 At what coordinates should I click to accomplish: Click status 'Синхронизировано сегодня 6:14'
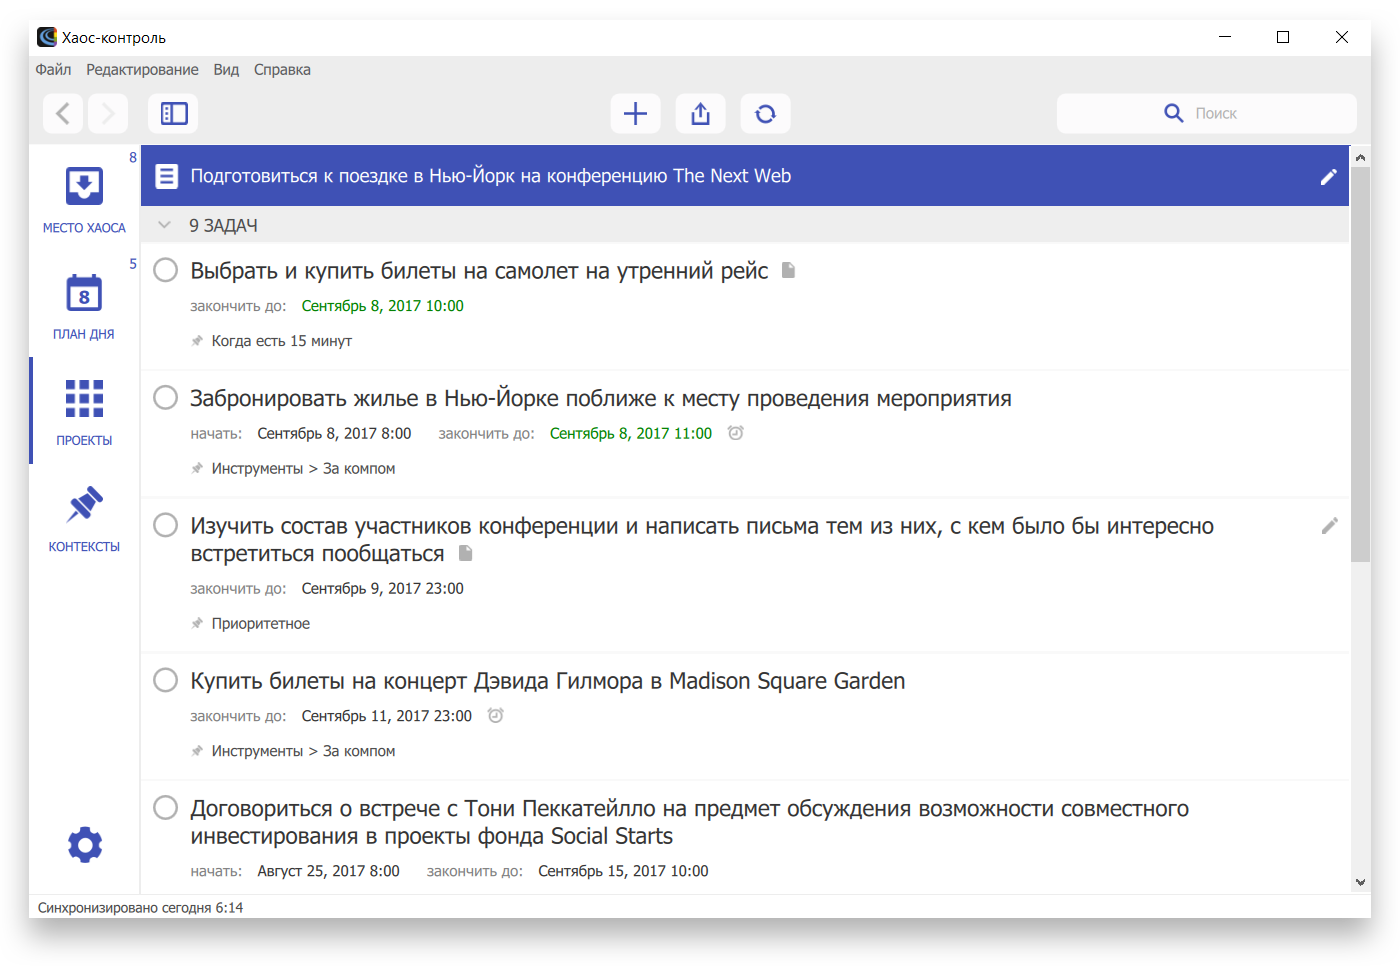[140, 908]
